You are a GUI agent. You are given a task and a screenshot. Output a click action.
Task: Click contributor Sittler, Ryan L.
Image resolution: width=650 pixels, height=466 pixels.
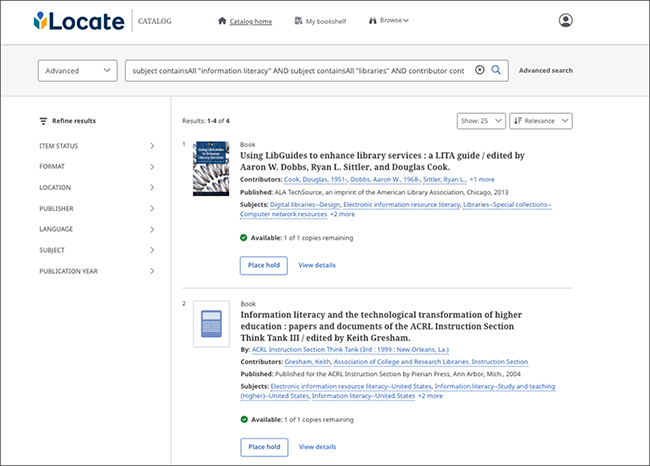pos(444,180)
